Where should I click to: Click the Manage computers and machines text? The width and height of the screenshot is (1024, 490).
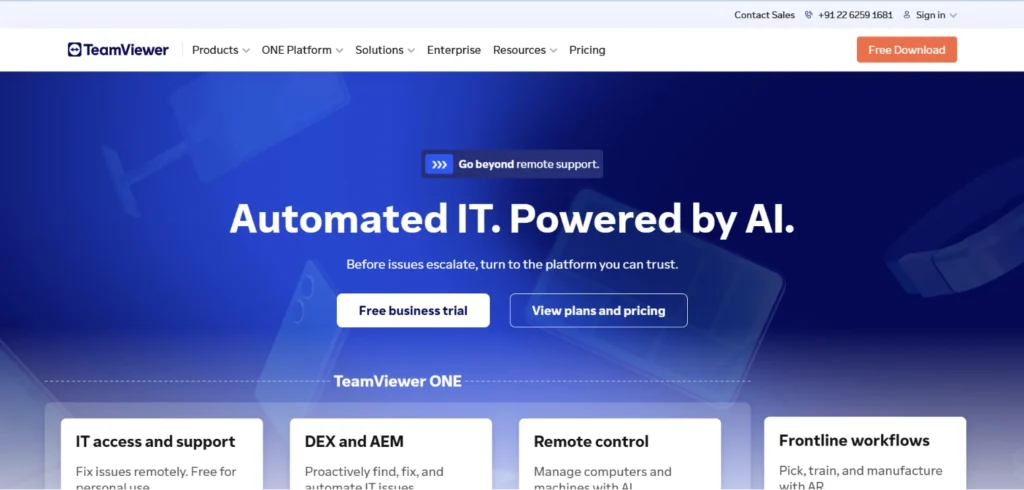pyautogui.click(x=602, y=478)
